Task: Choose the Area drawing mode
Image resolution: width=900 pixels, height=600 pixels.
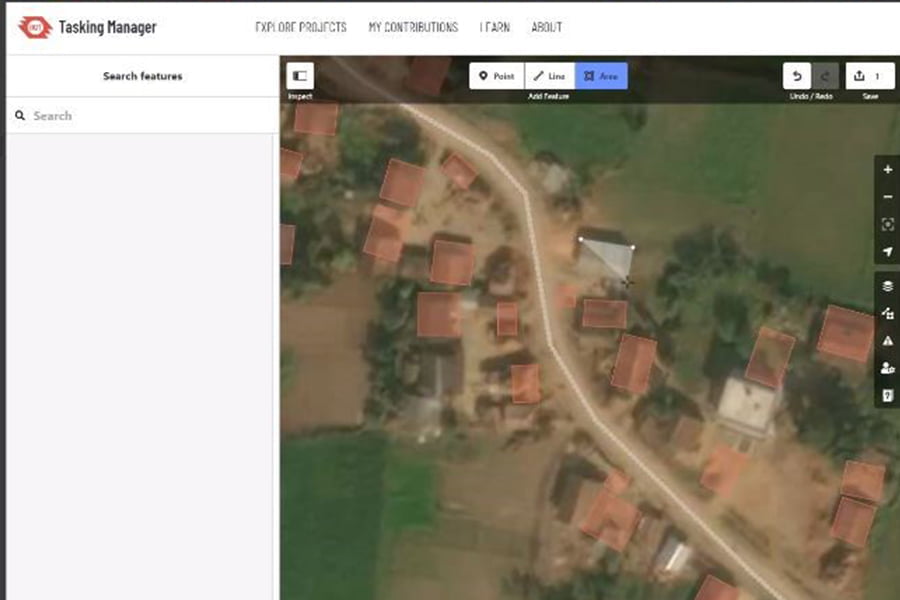Action: pos(601,76)
